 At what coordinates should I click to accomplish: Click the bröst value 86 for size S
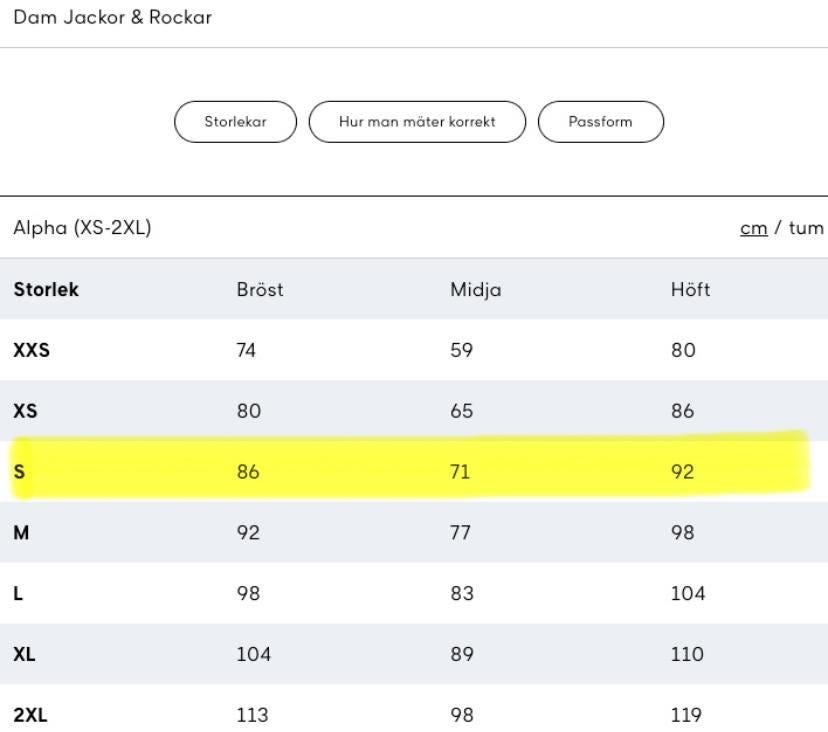(x=248, y=472)
